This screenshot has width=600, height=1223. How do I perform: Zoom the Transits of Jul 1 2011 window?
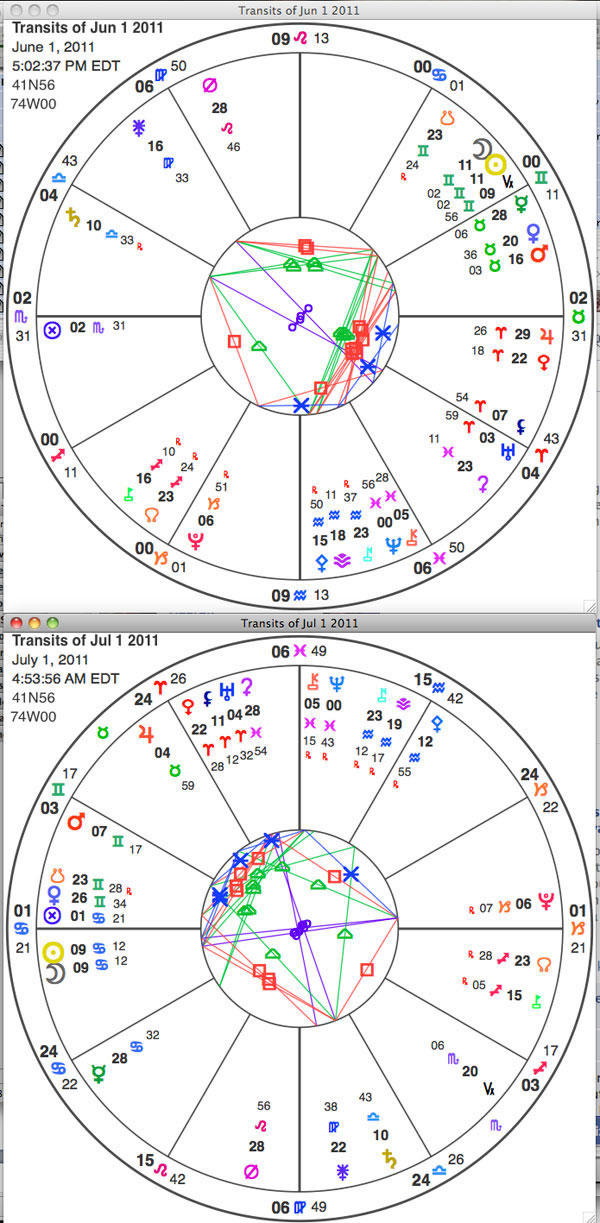point(53,623)
